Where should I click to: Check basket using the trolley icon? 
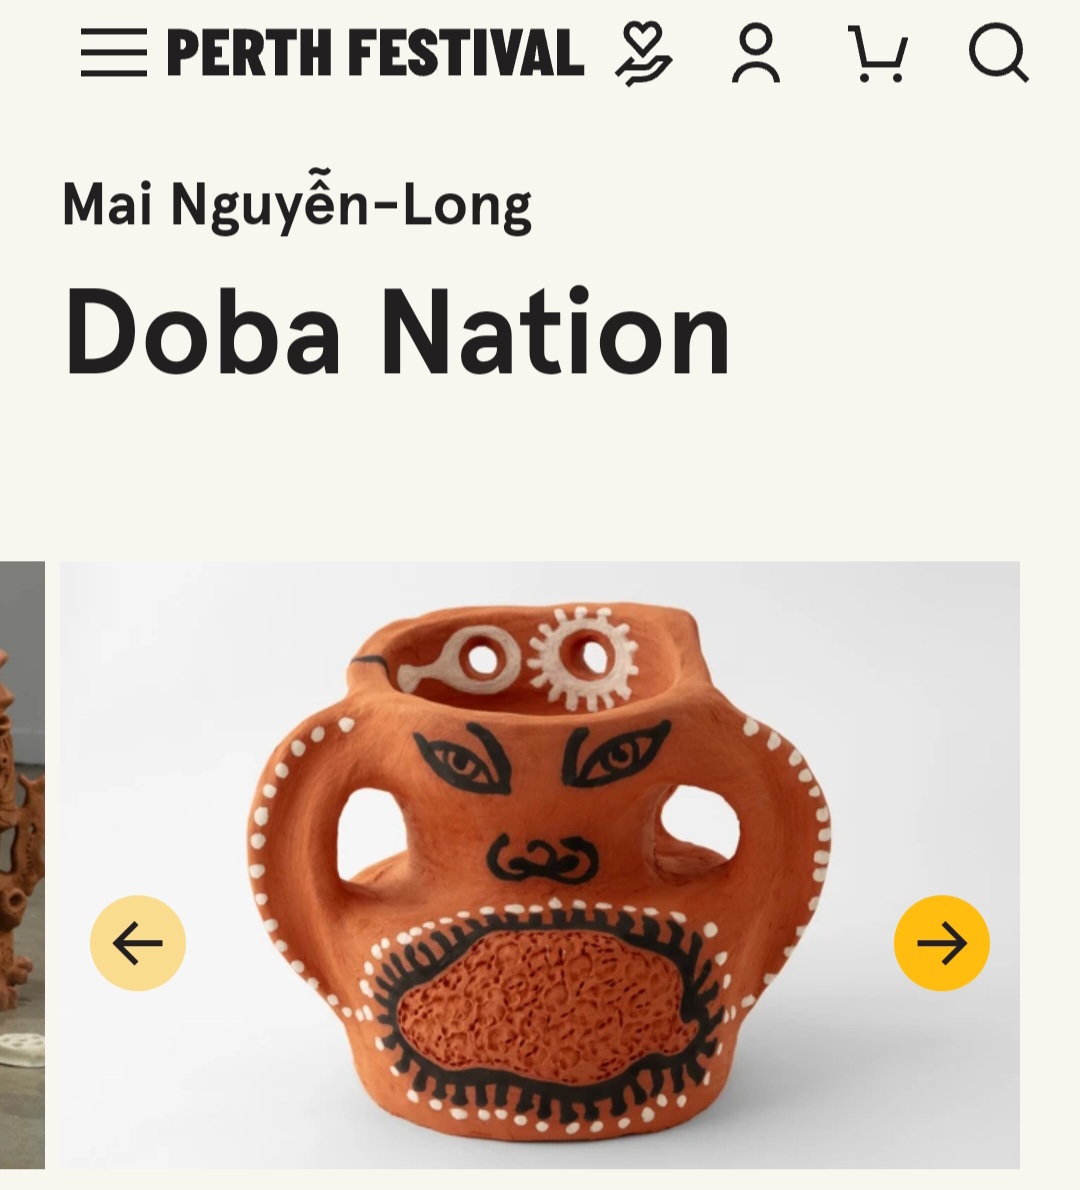[x=878, y=53]
